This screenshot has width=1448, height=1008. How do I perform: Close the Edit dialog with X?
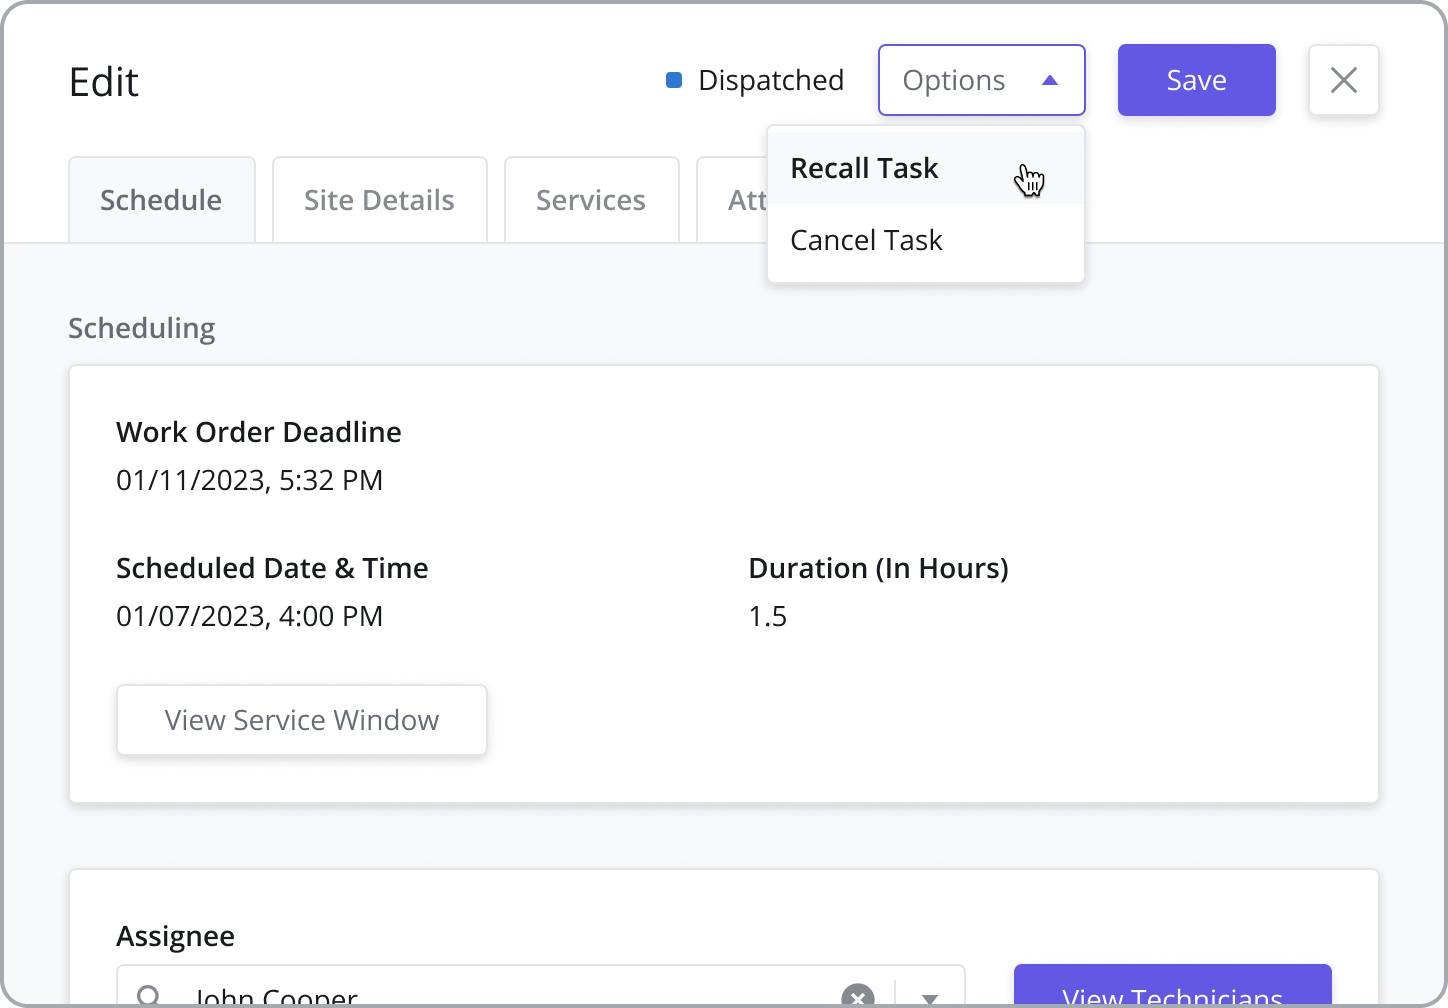[1343, 80]
